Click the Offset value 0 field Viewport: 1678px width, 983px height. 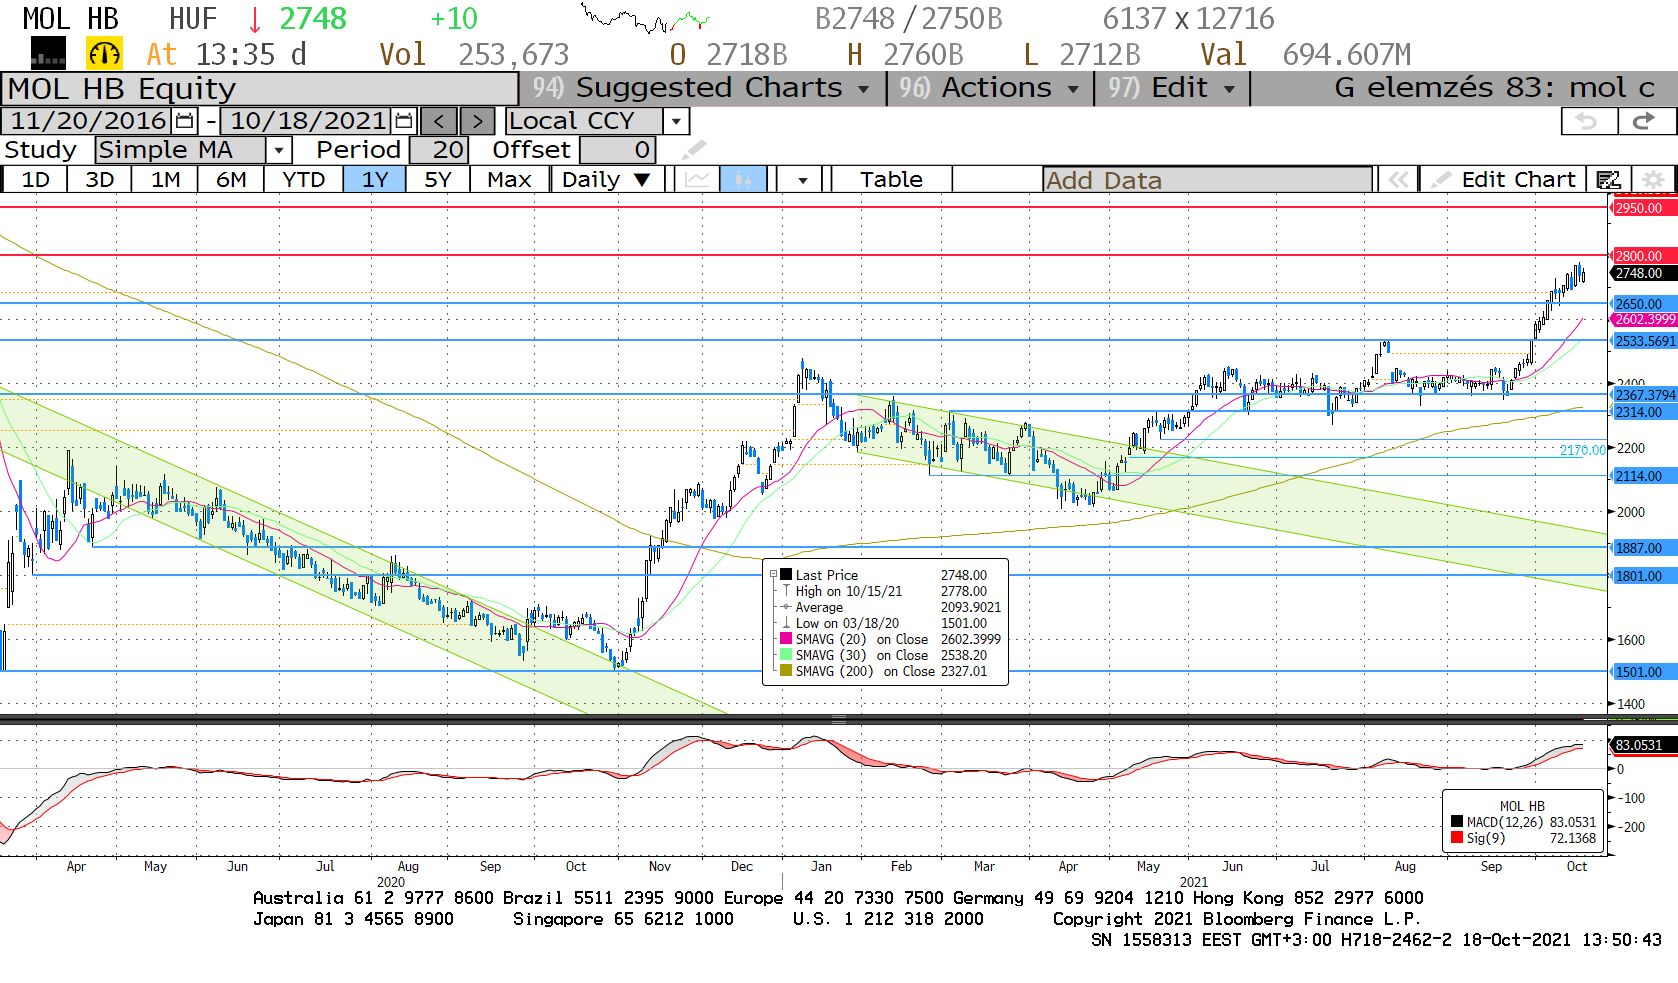click(618, 150)
